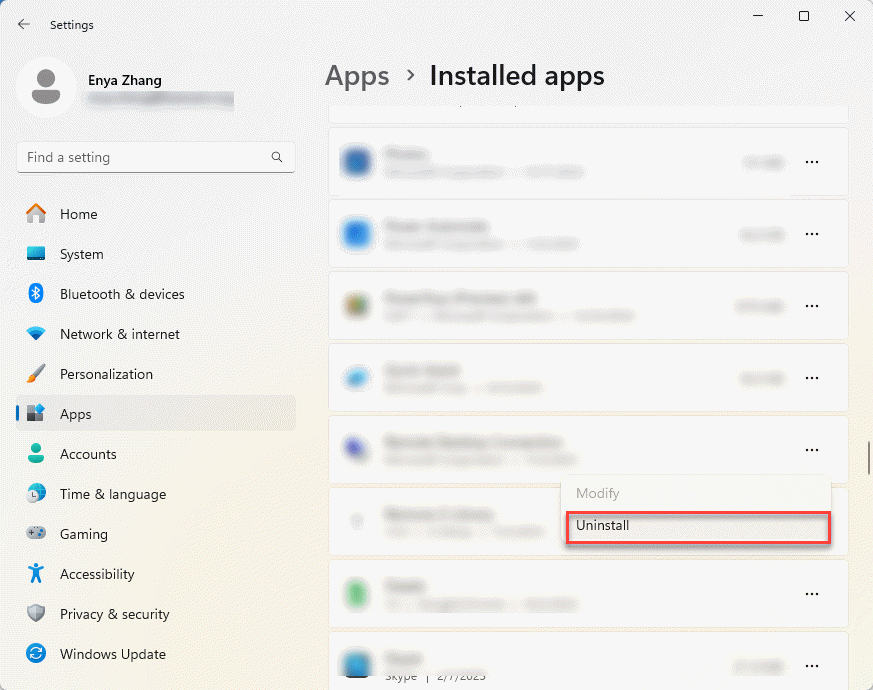Click the Accessibility figure icon
Viewport: 873px width, 690px height.
click(36, 574)
